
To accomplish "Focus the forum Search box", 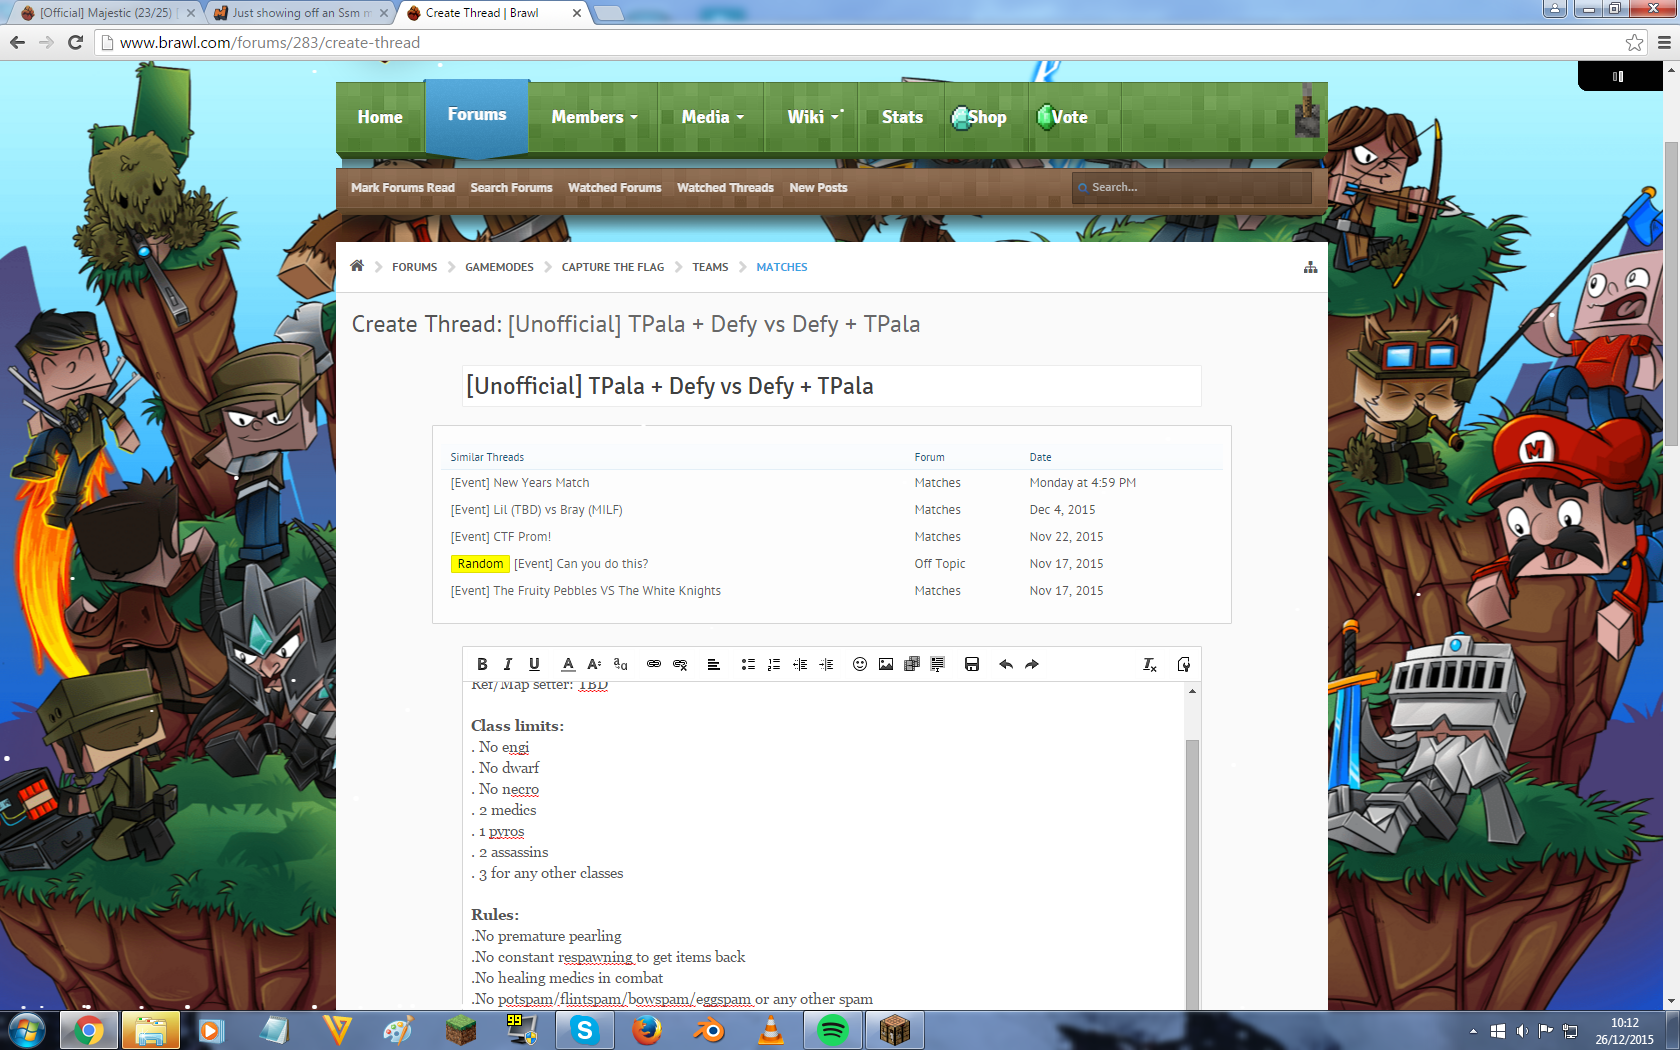I will tap(1192, 187).
